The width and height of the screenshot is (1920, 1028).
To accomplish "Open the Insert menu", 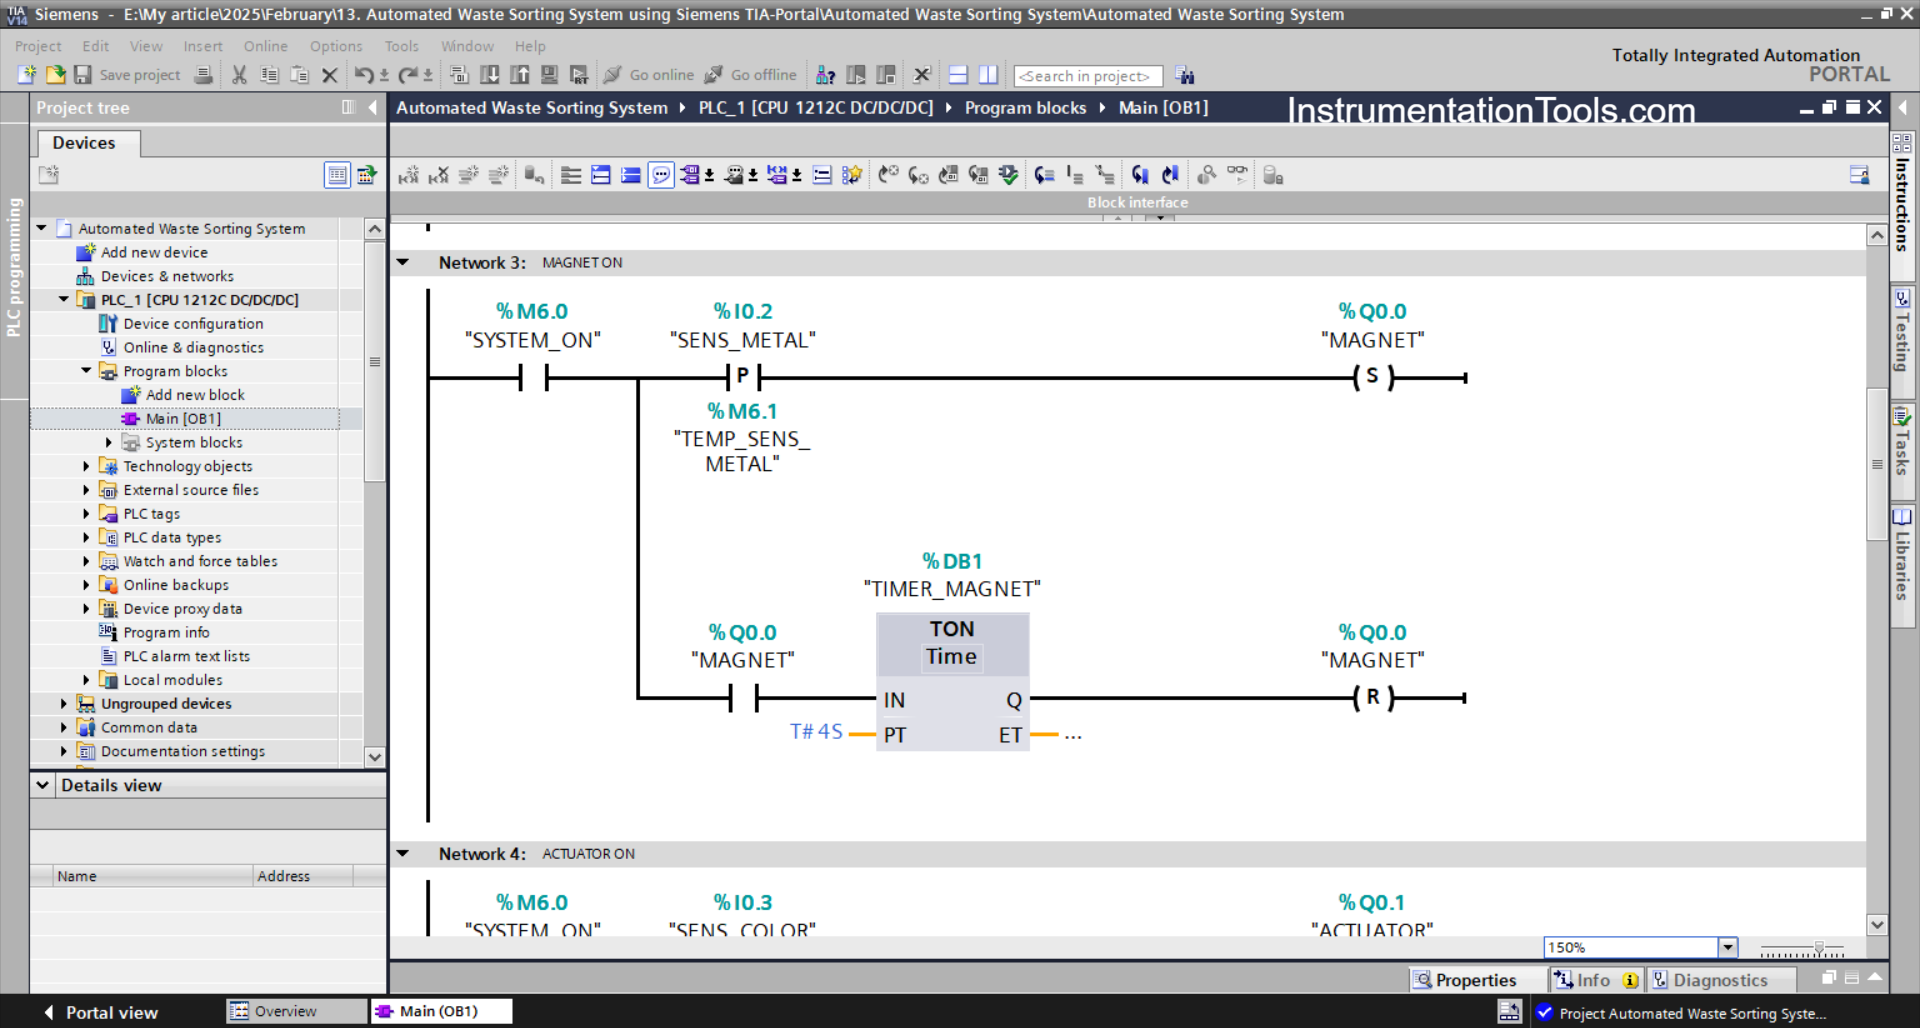I will [203, 46].
